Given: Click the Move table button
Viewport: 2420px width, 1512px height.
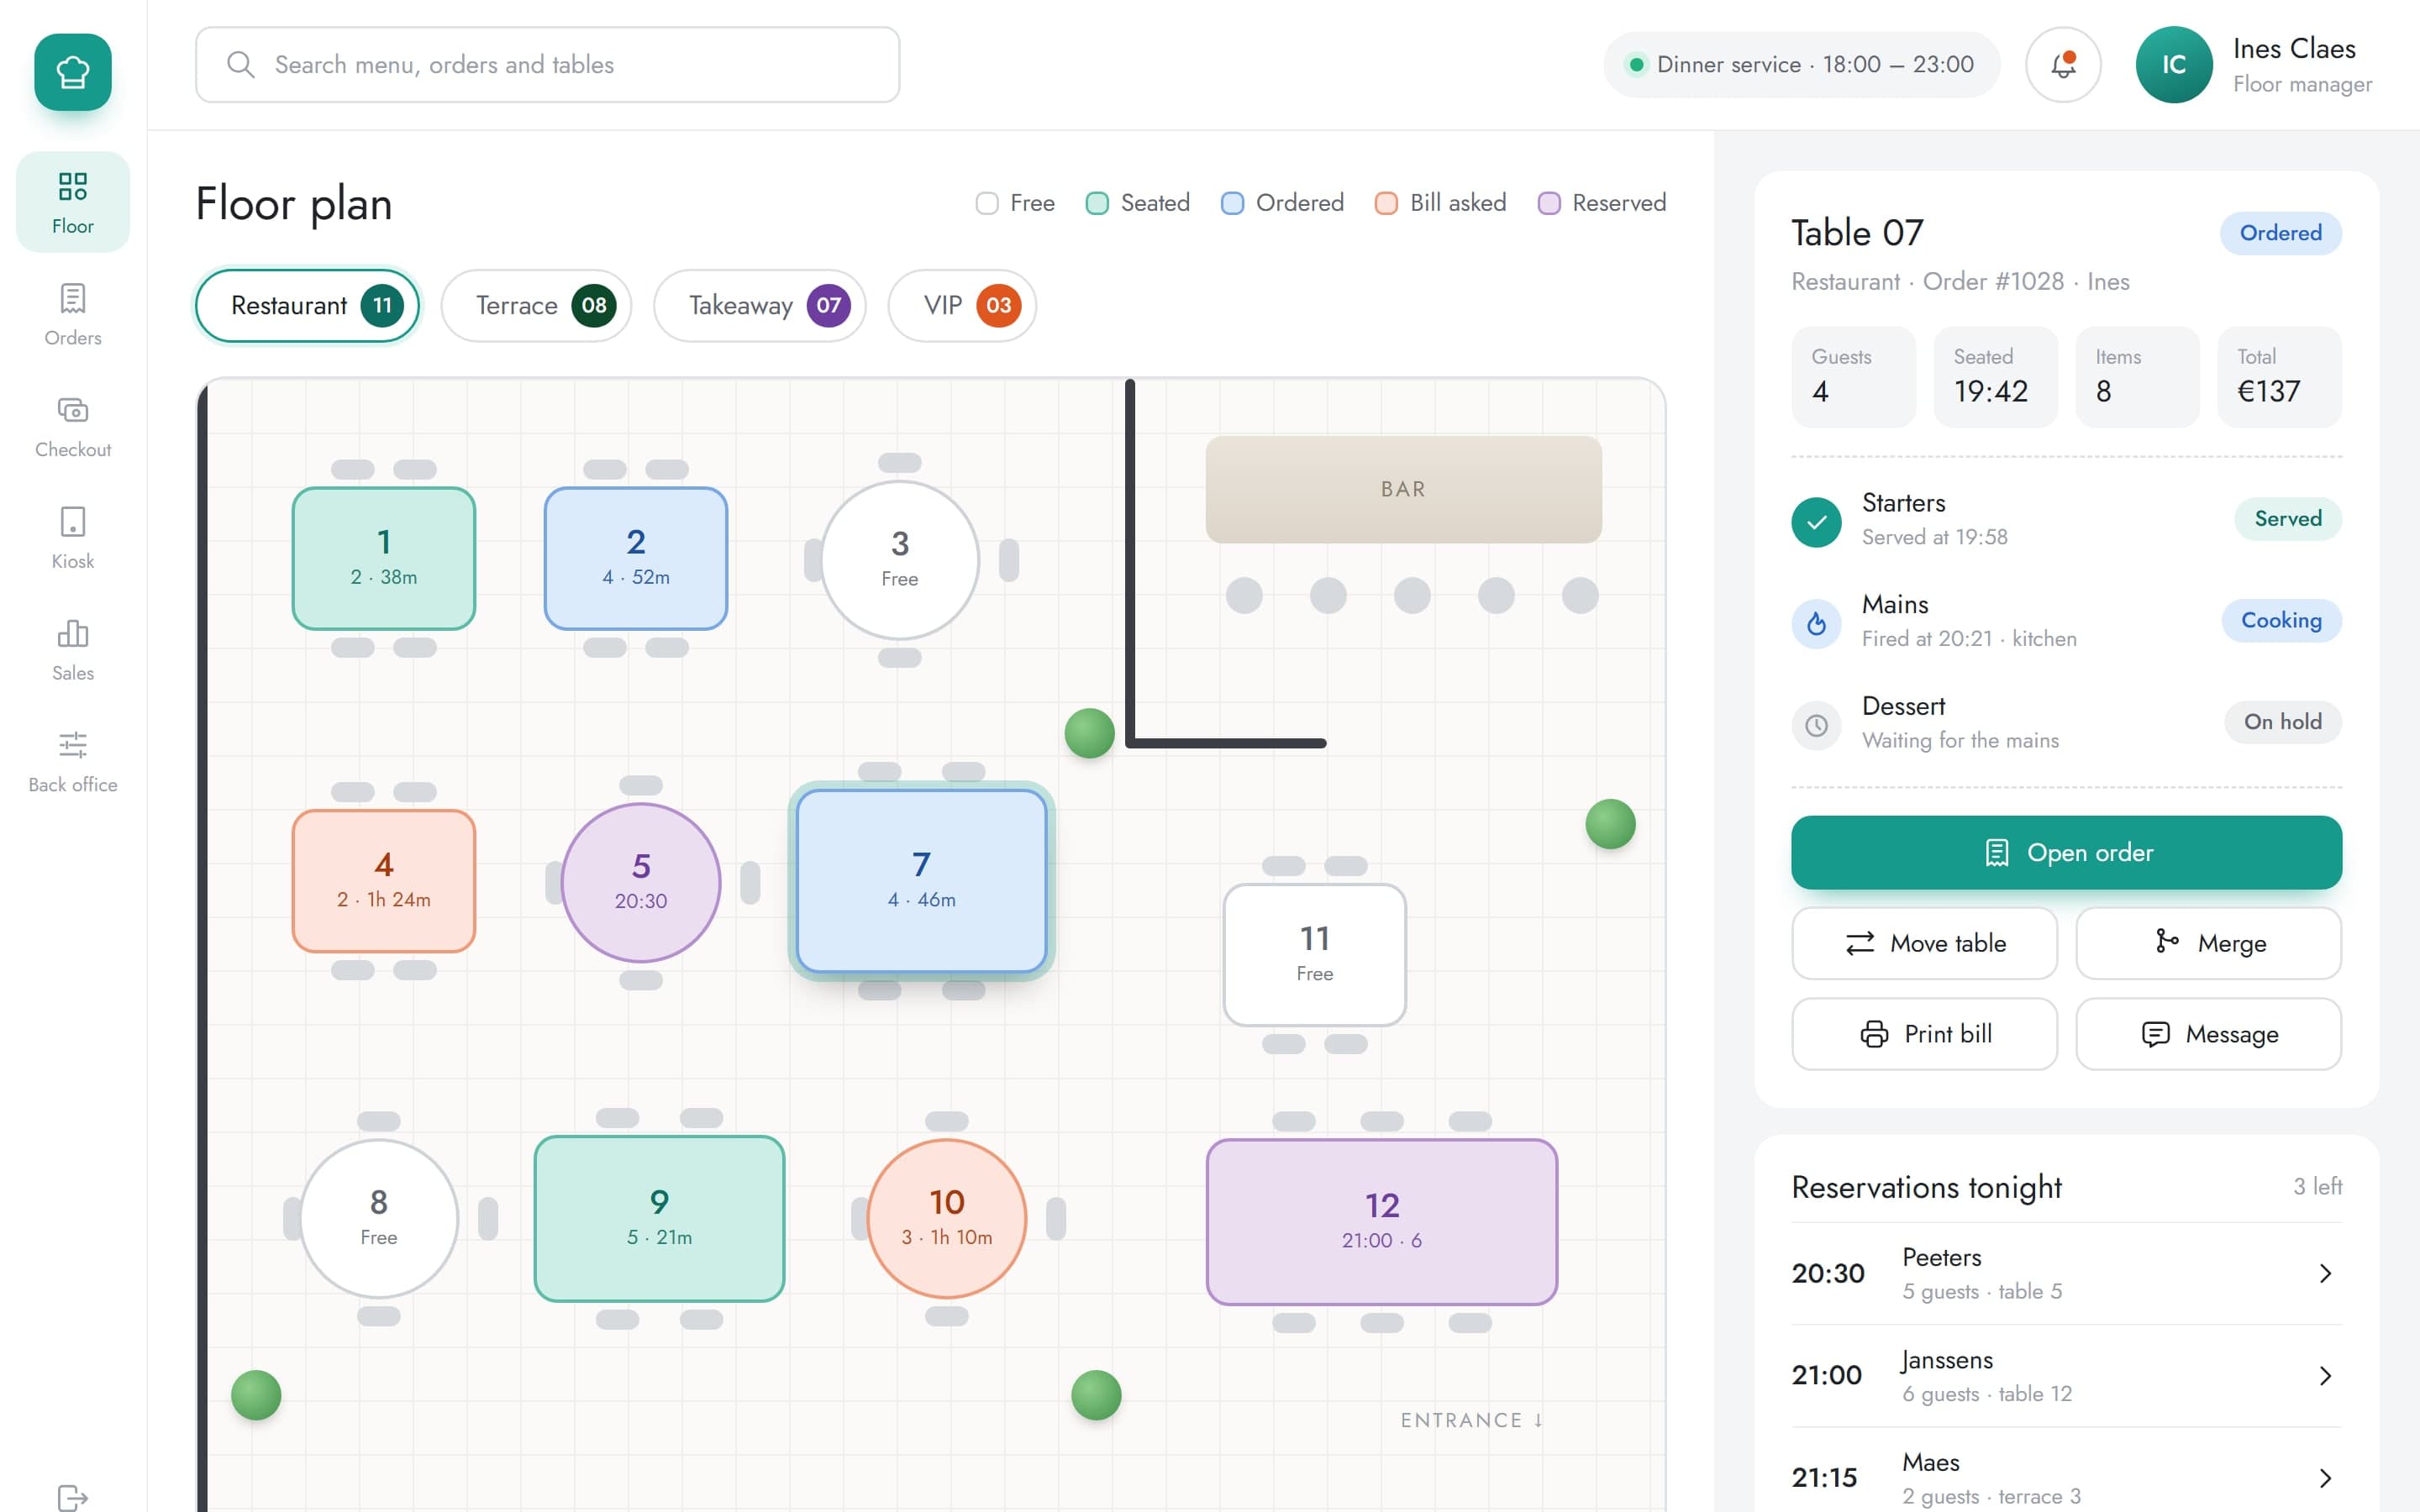Looking at the screenshot, I should point(1924,944).
